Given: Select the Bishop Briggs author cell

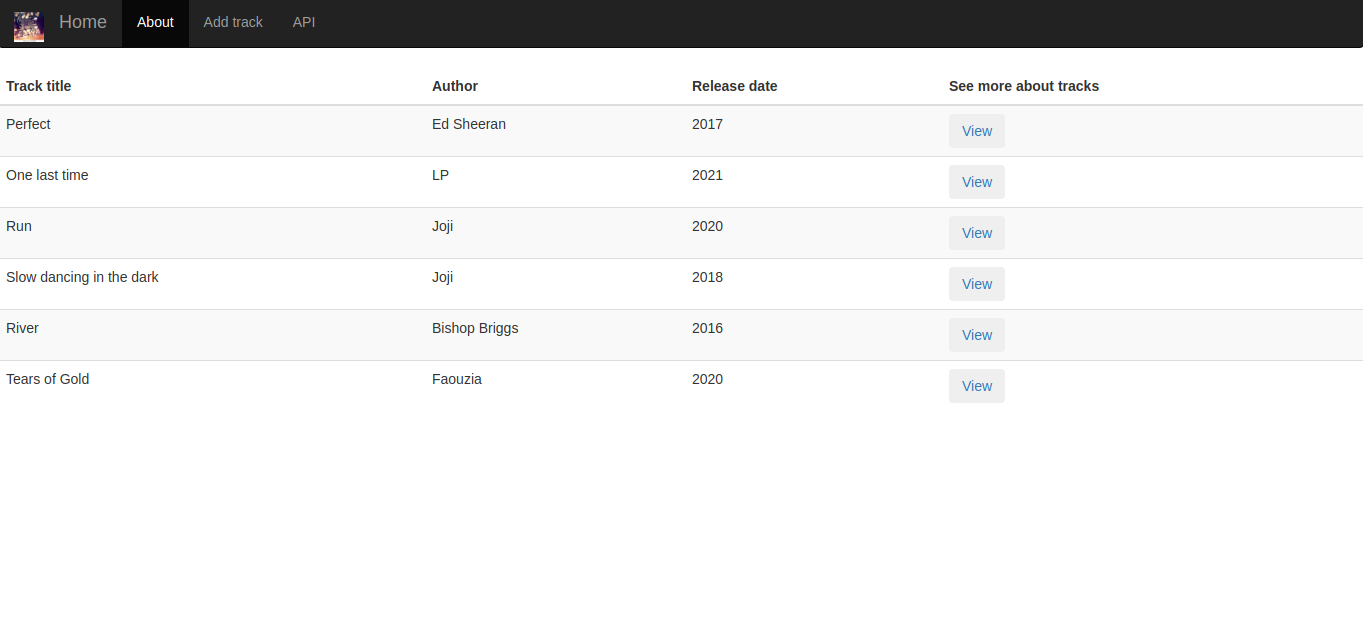Looking at the screenshot, I should coord(475,328).
